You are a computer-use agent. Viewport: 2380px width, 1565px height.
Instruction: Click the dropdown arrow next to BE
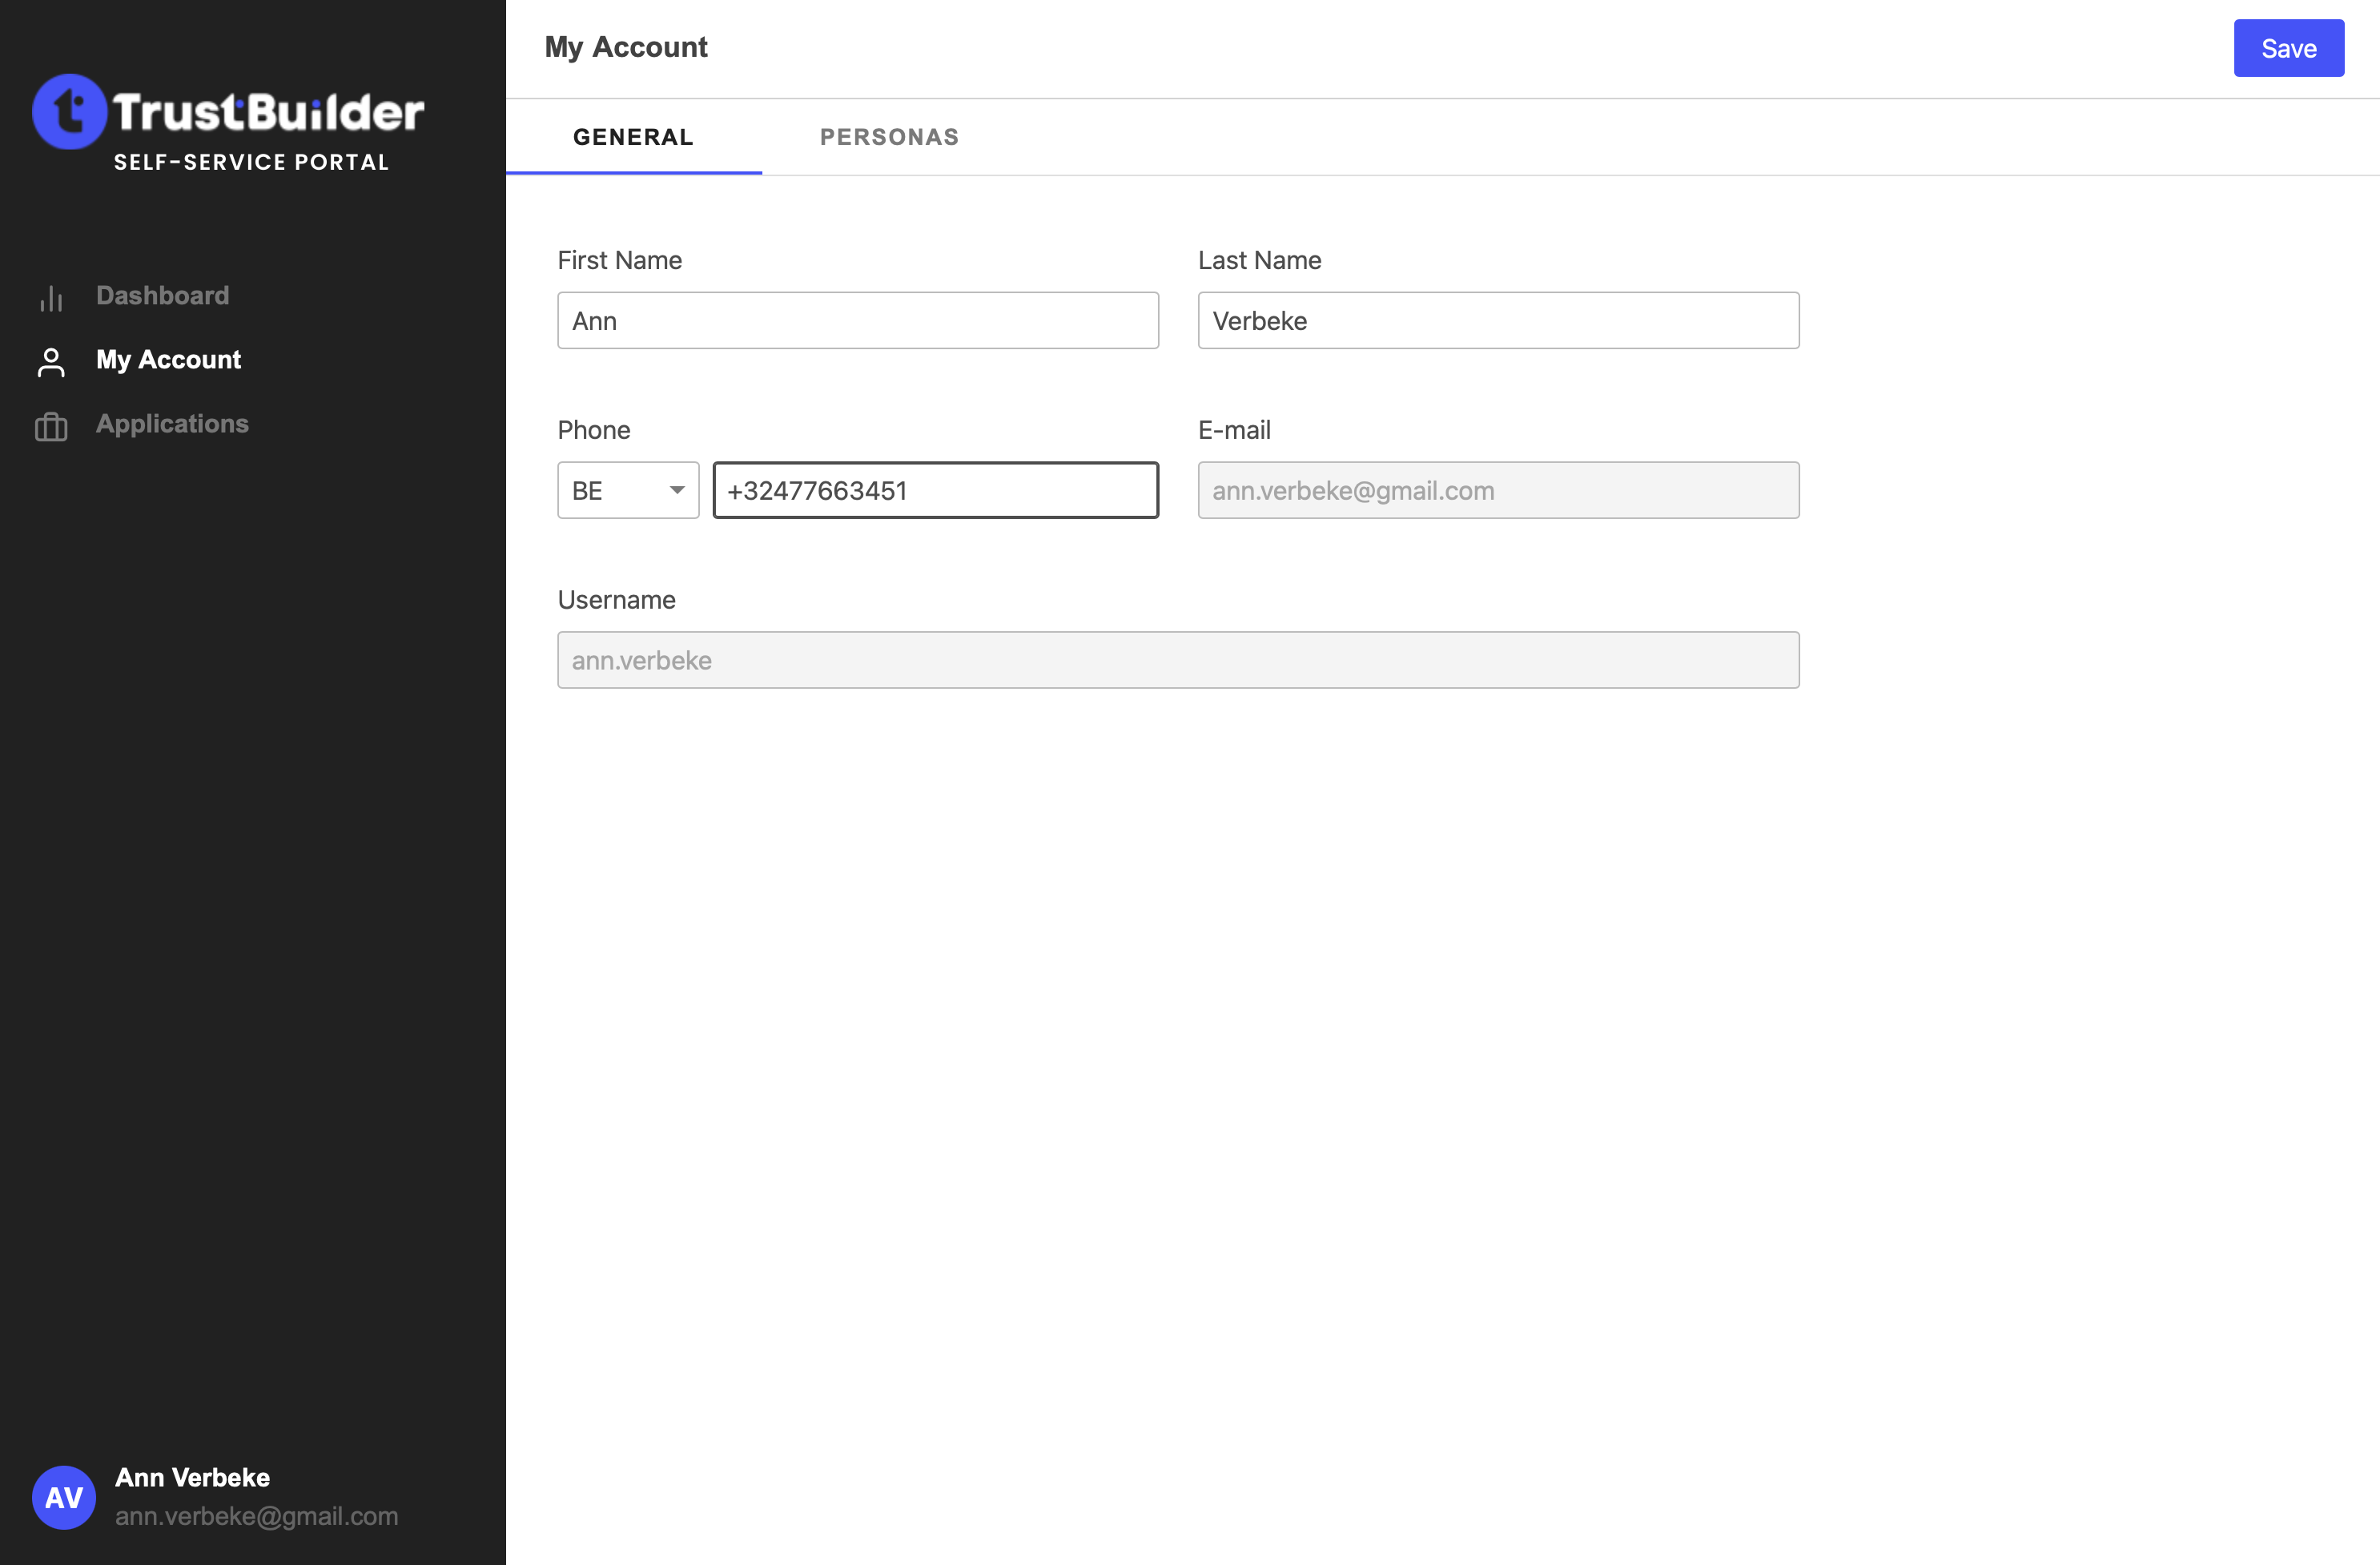click(677, 490)
